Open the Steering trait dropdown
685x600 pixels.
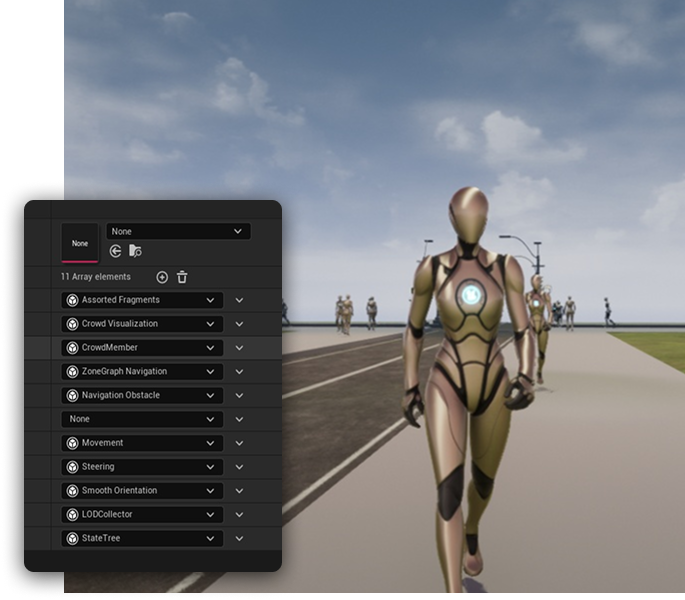pyautogui.click(x=142, y=467)
